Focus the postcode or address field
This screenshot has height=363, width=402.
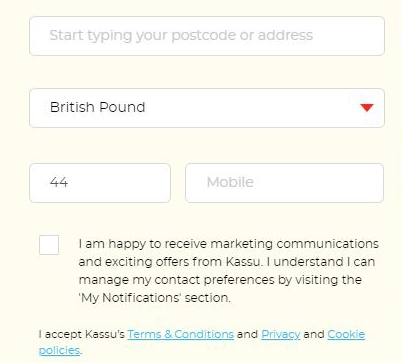pos(207,36)
